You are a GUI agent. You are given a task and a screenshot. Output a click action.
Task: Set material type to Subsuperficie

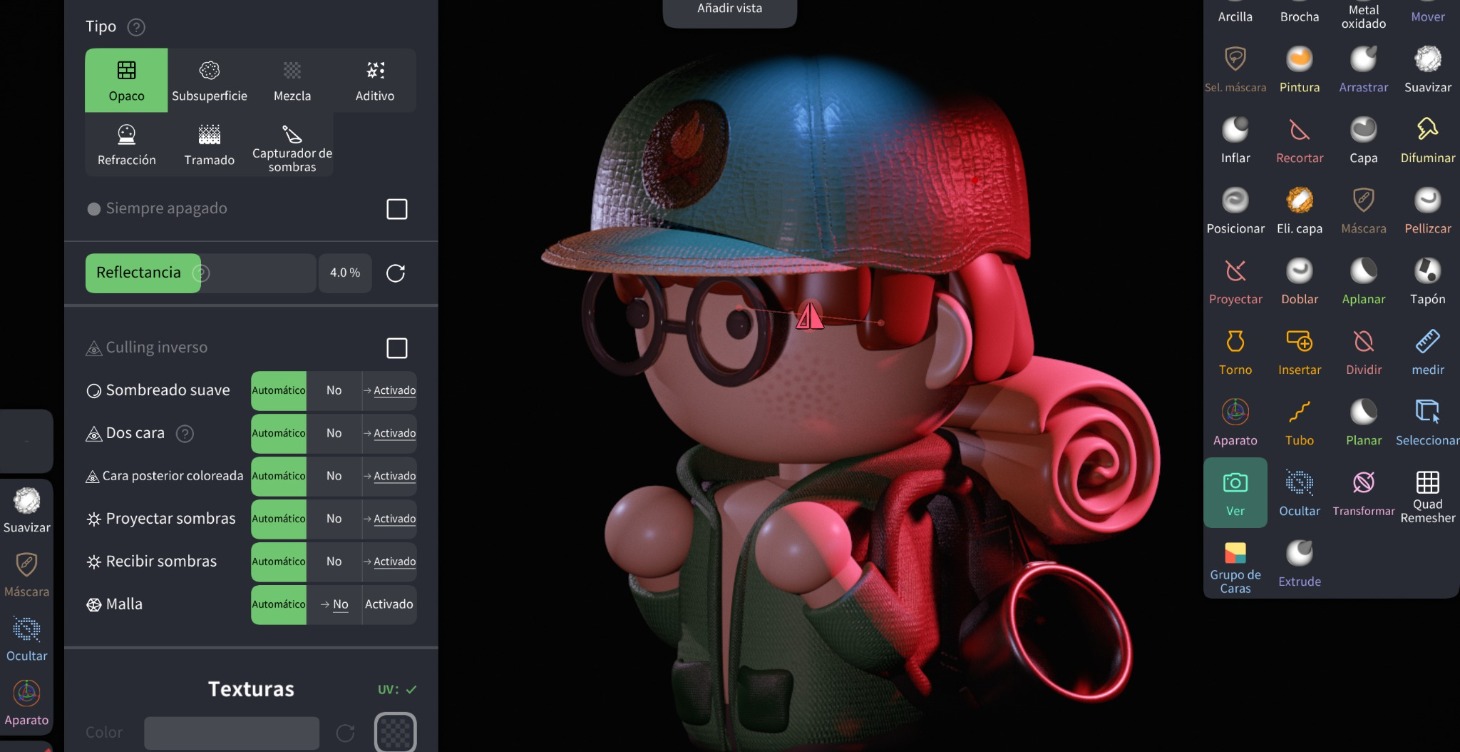click(209, 80)
